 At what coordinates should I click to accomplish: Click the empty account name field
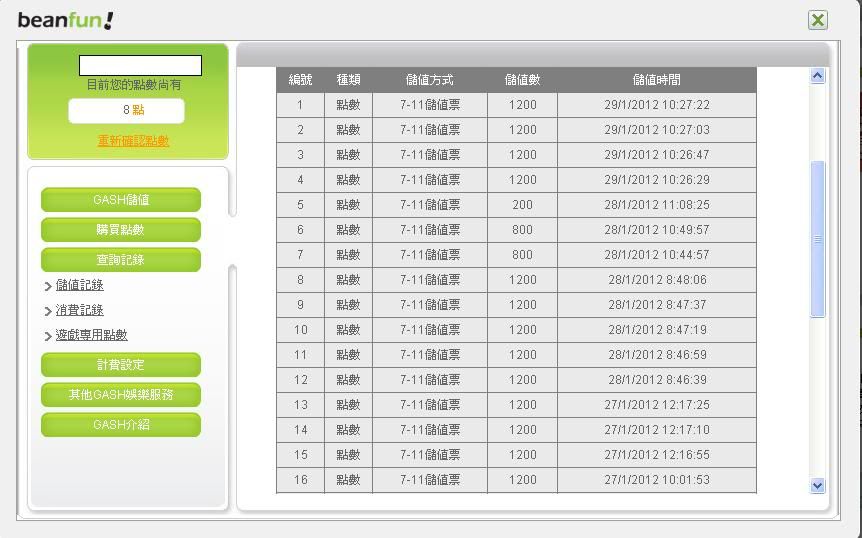tap(140, 66)
